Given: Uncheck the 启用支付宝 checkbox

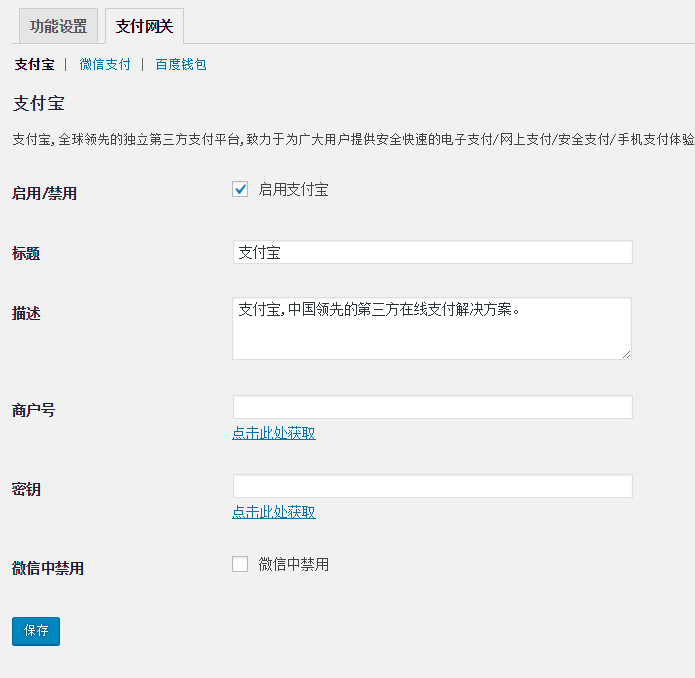Looking at the screenshot, I should [240, 189].
